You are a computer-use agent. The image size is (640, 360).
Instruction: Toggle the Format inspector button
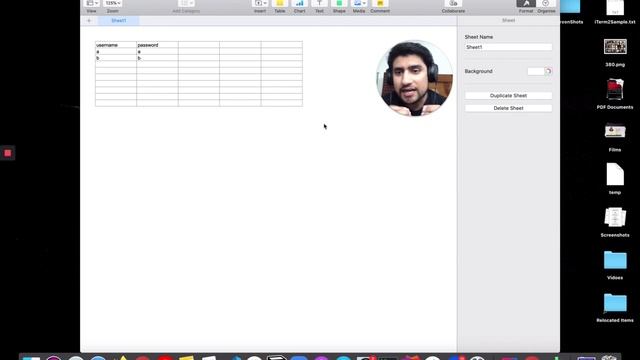point(526,3)
